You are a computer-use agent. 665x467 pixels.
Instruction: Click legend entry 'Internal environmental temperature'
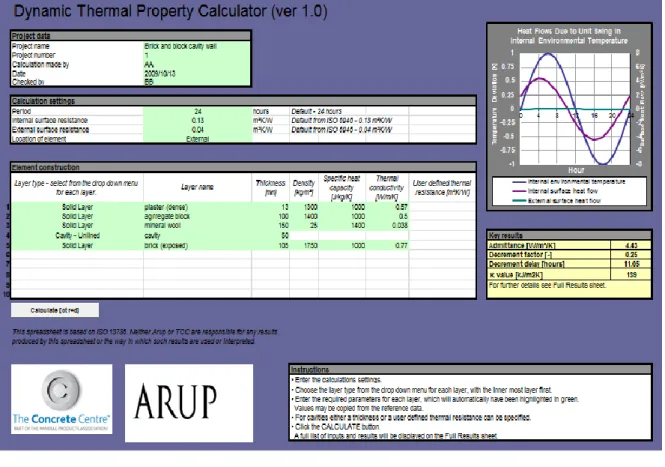[569, 182]
